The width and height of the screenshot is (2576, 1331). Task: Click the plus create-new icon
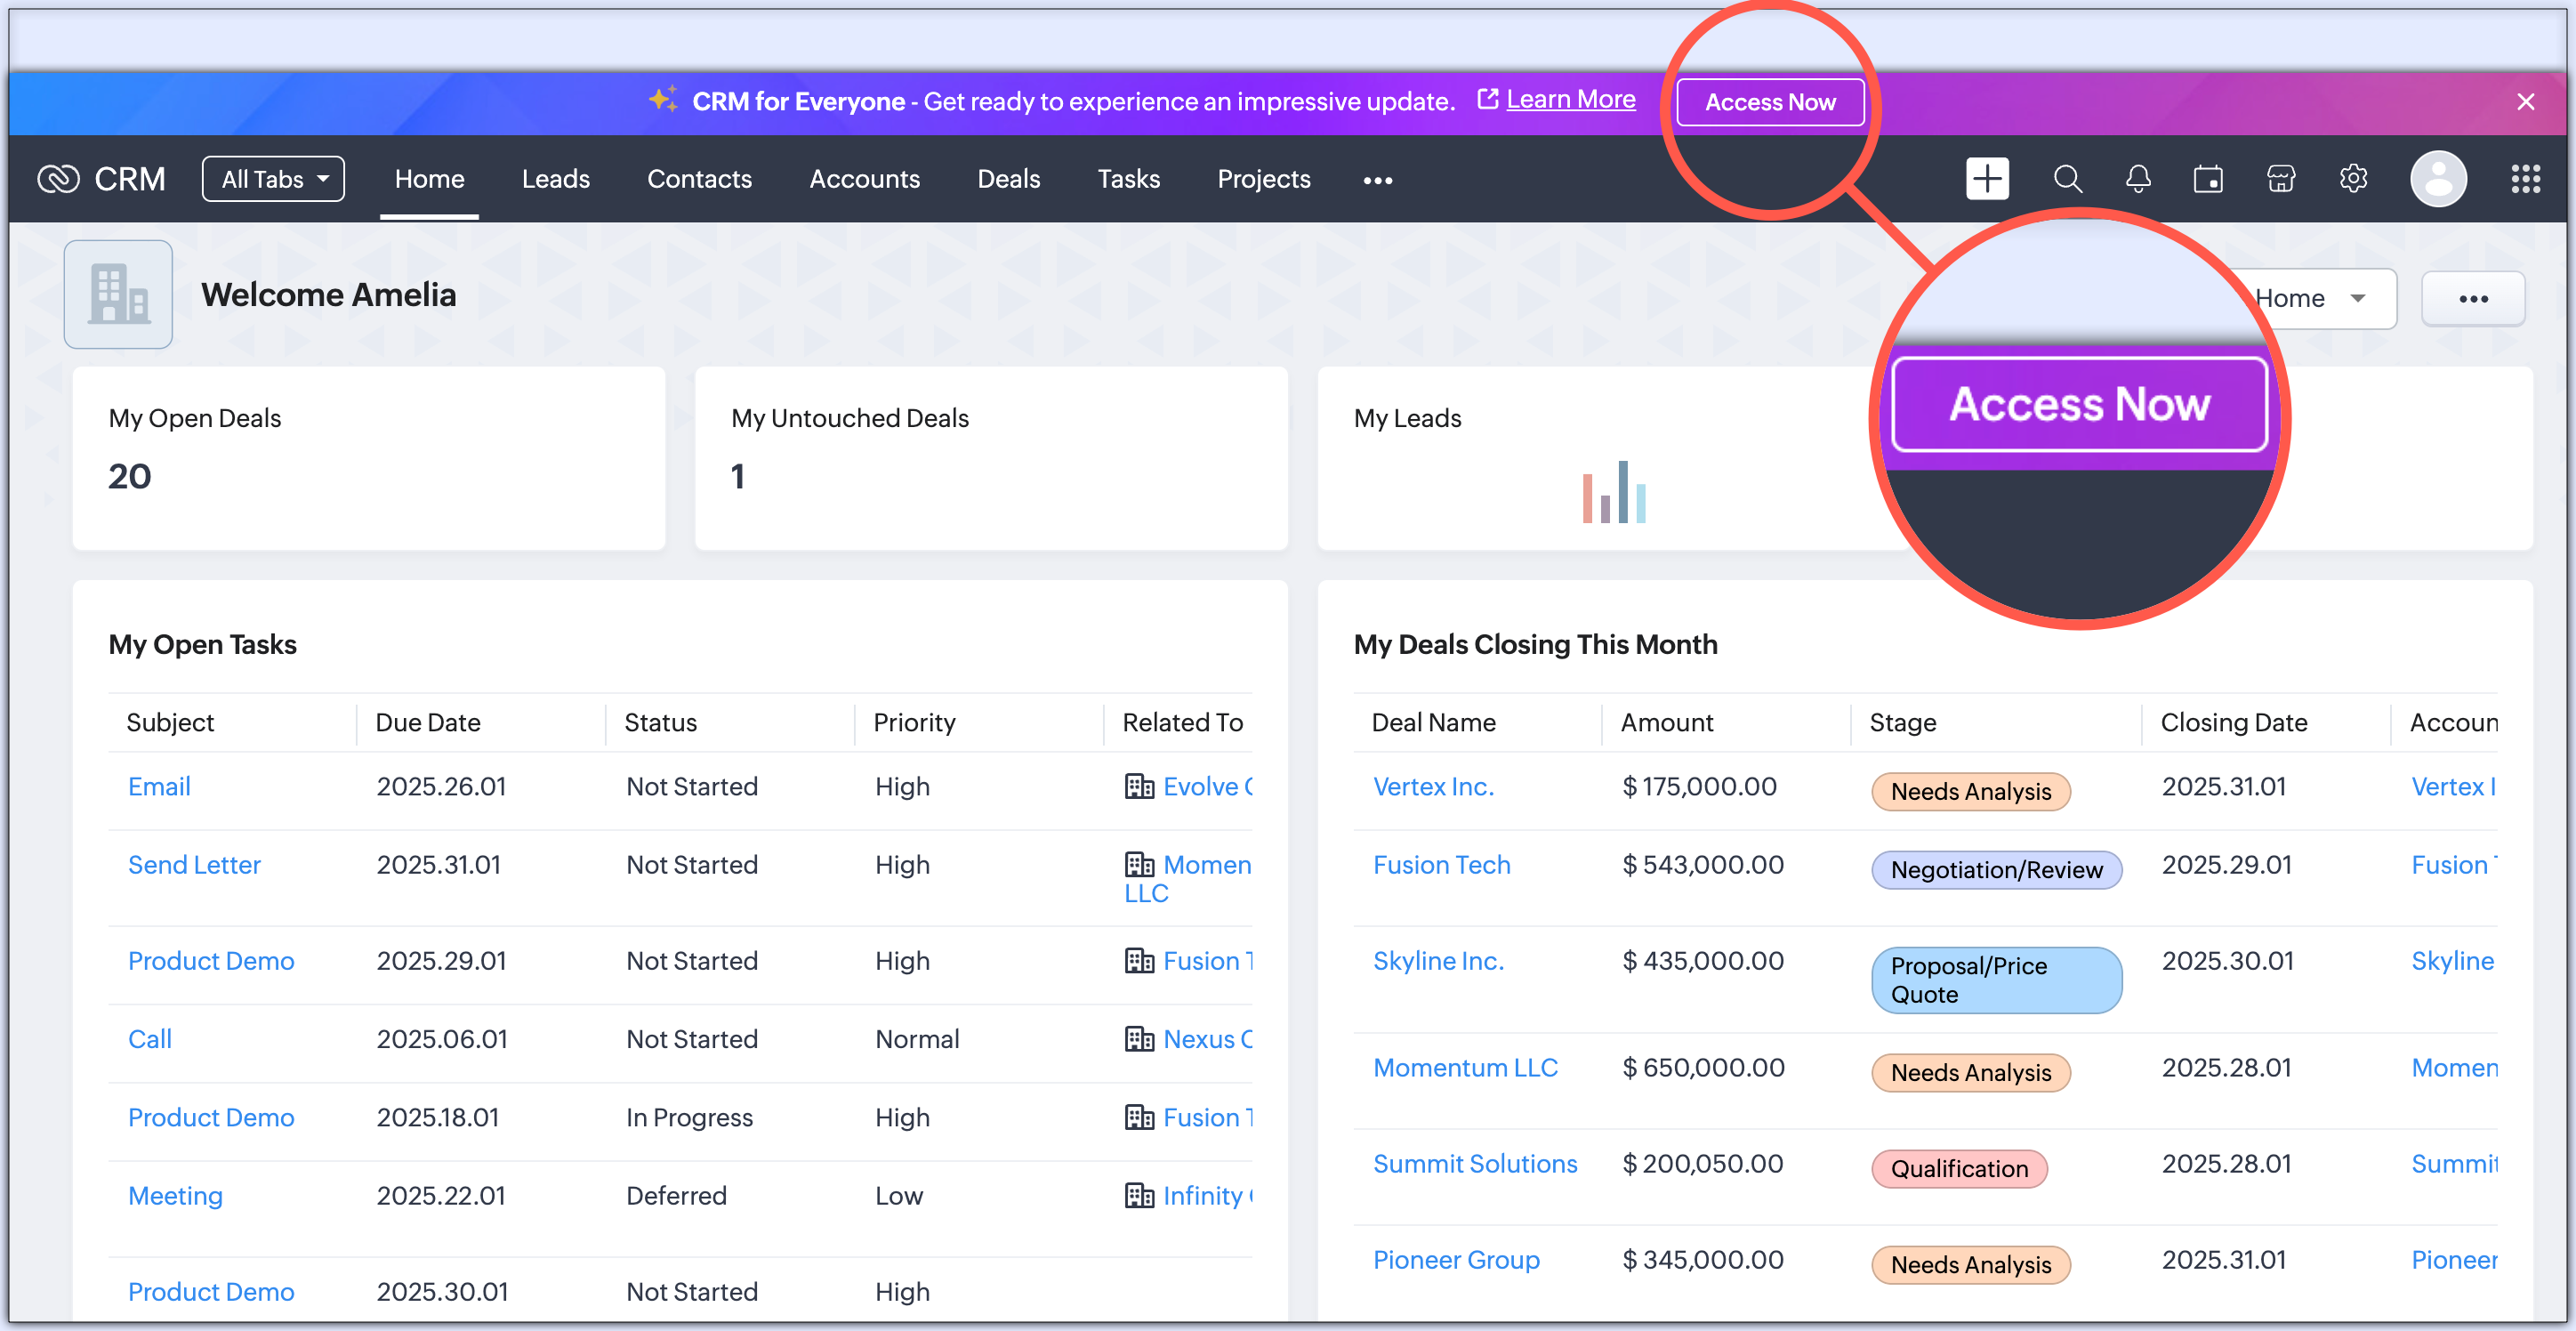tap(1986, 179)
